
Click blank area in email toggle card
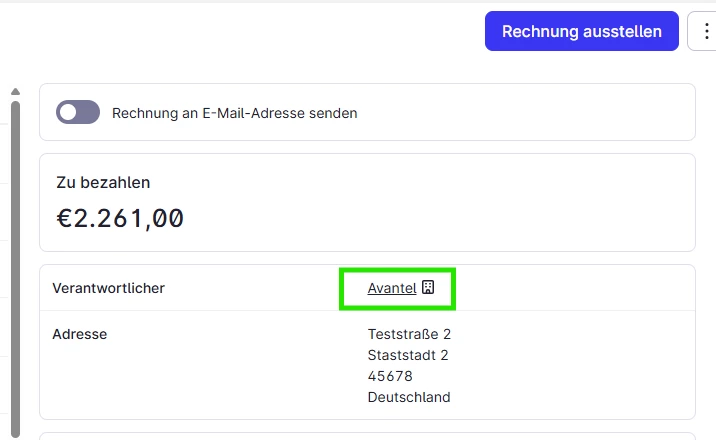tap(525, 112)
